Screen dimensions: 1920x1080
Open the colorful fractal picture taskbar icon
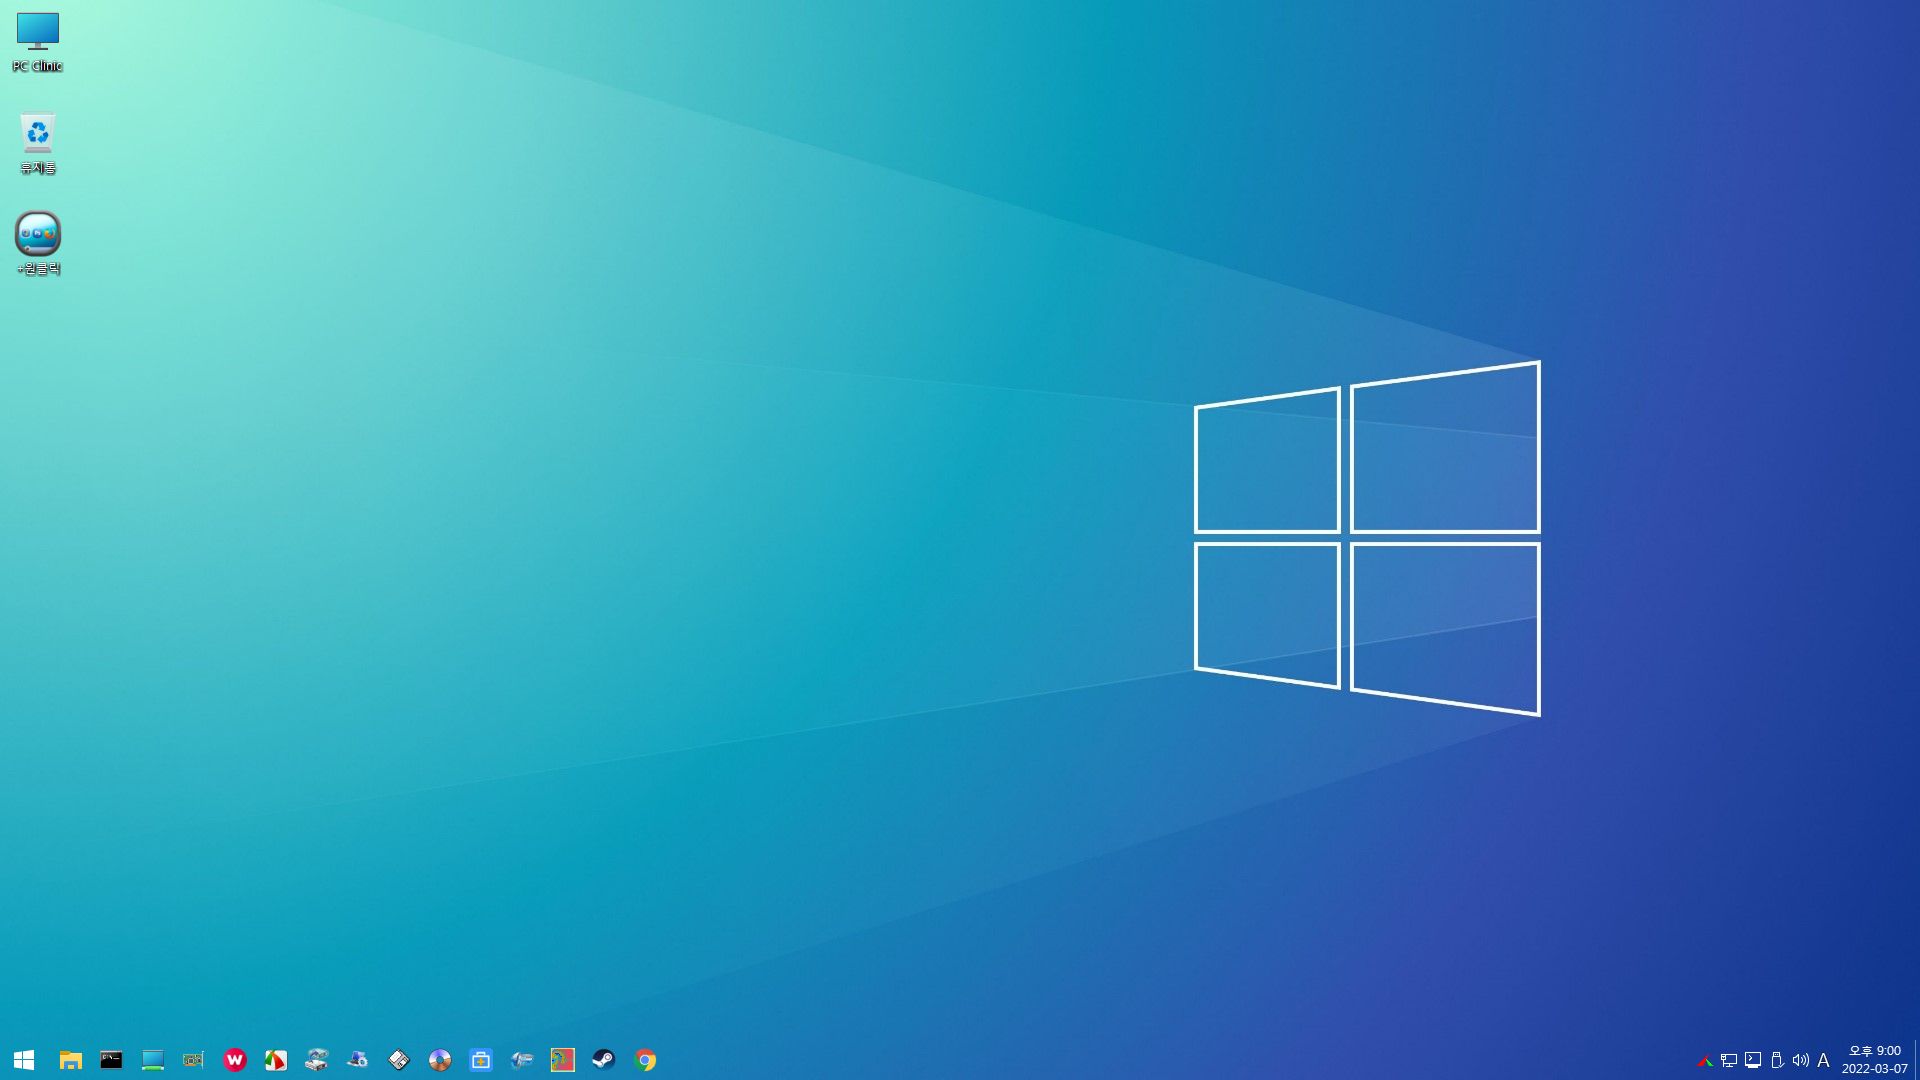[x=562, y=1060]
